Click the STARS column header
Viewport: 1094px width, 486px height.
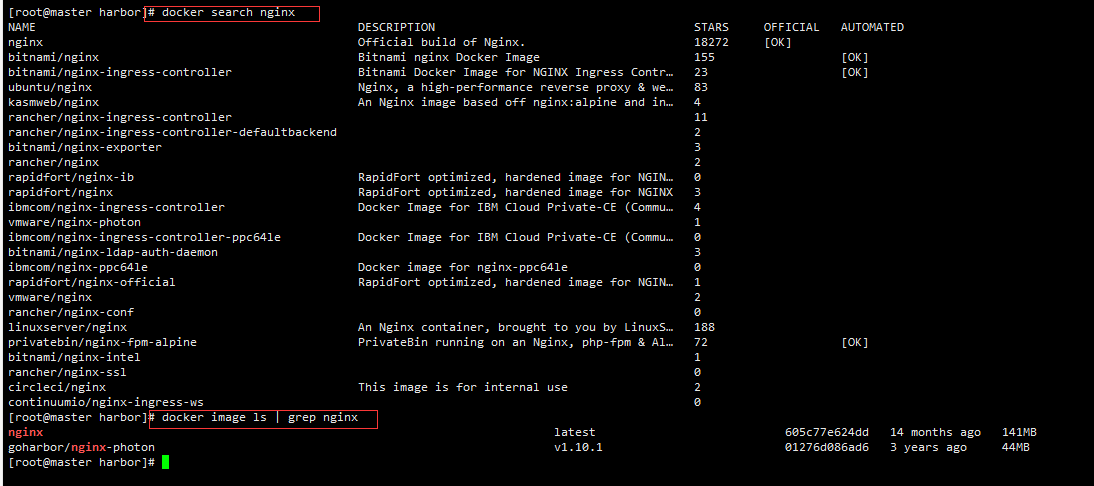tap(711, 27)
